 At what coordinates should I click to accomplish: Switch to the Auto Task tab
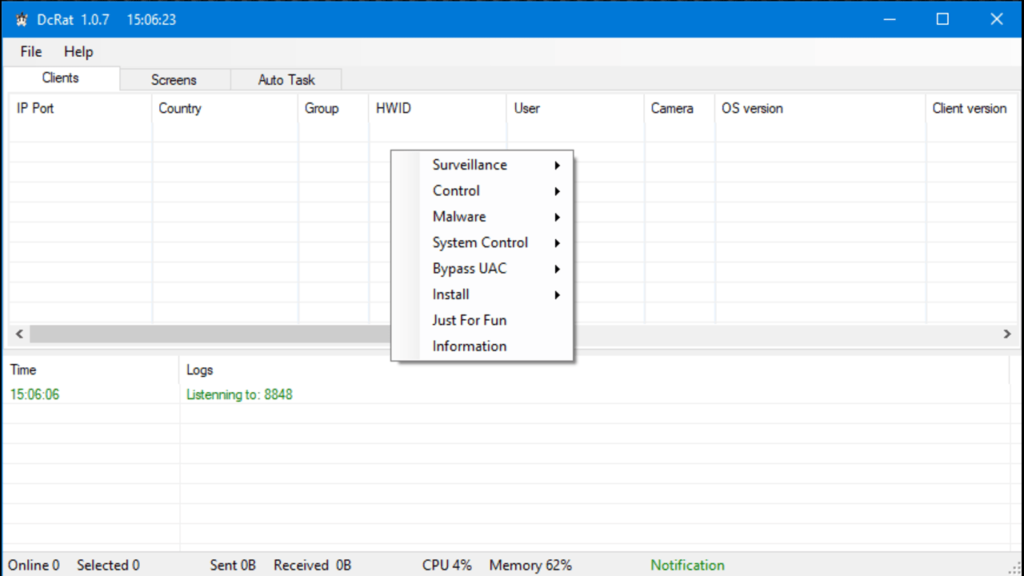286,80
